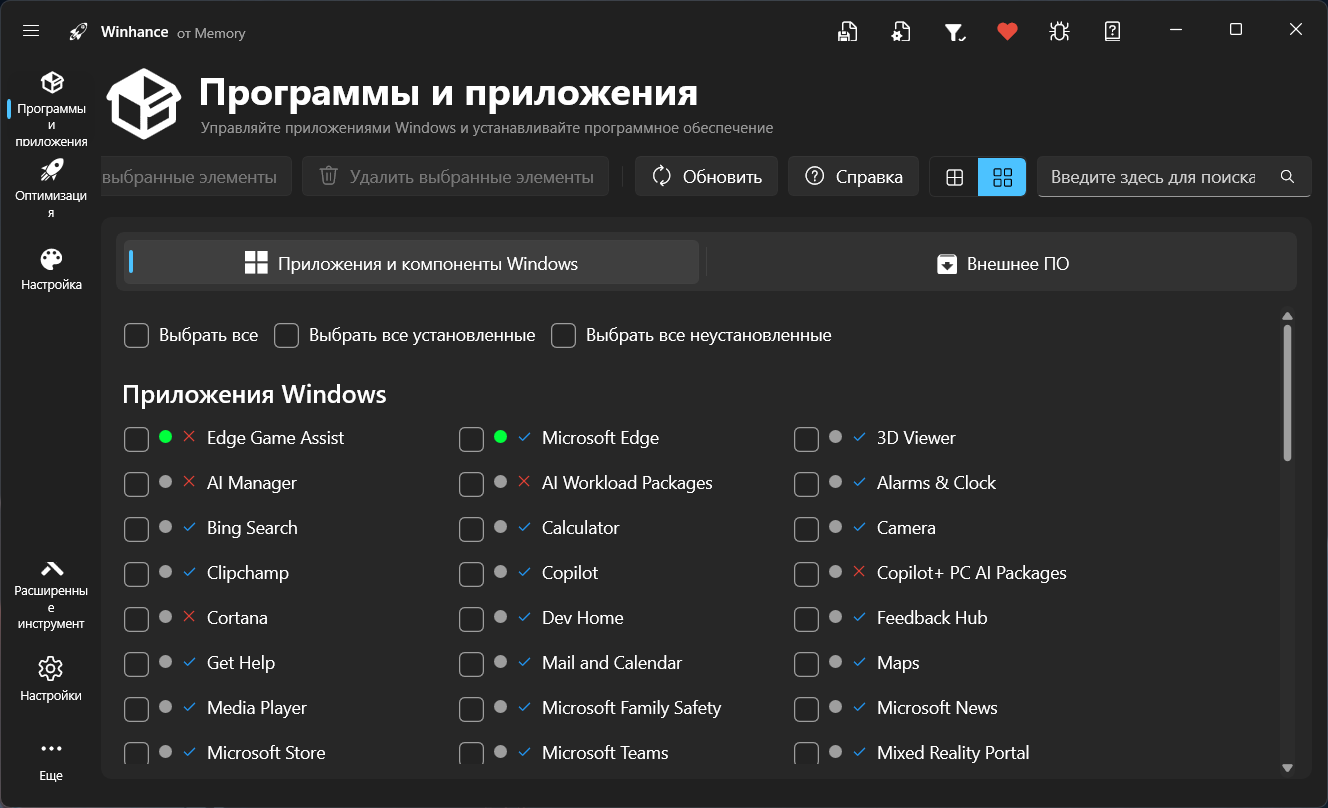1328x808 pixels.
Task: Click the green status dot beside Microsoft Edge
Action: pos(501,437)
